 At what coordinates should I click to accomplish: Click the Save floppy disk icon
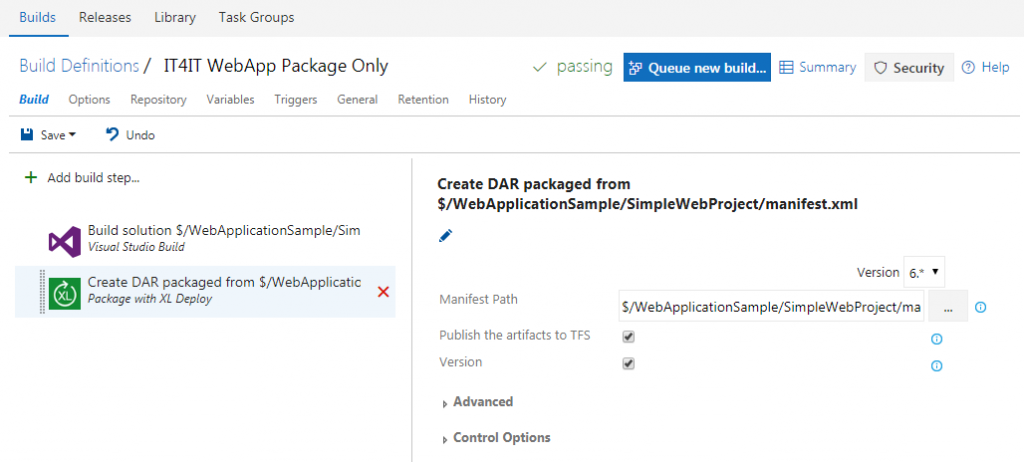pos(27,135)
